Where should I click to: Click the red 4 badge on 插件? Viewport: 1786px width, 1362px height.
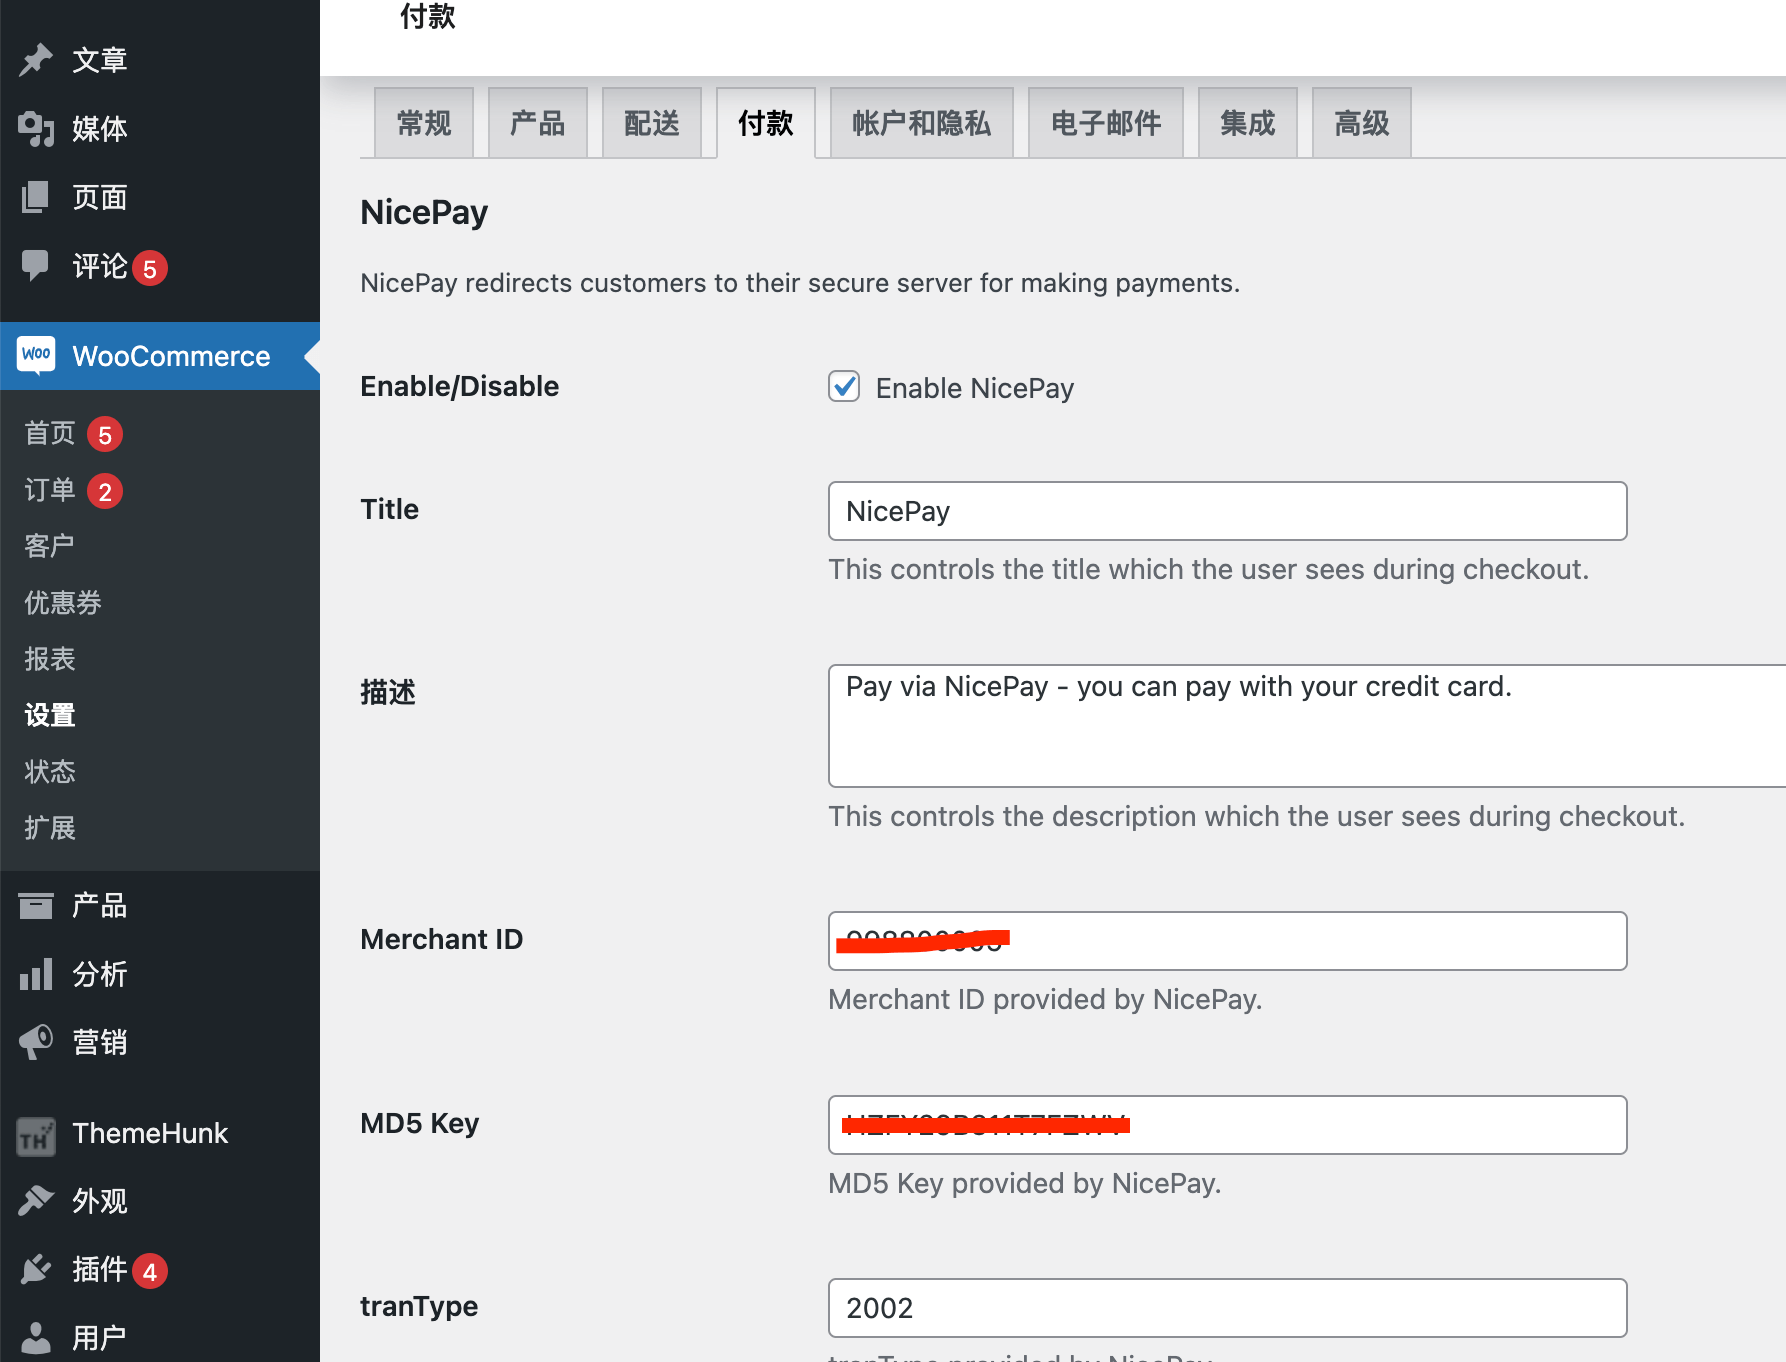(x=150, y=1271)
